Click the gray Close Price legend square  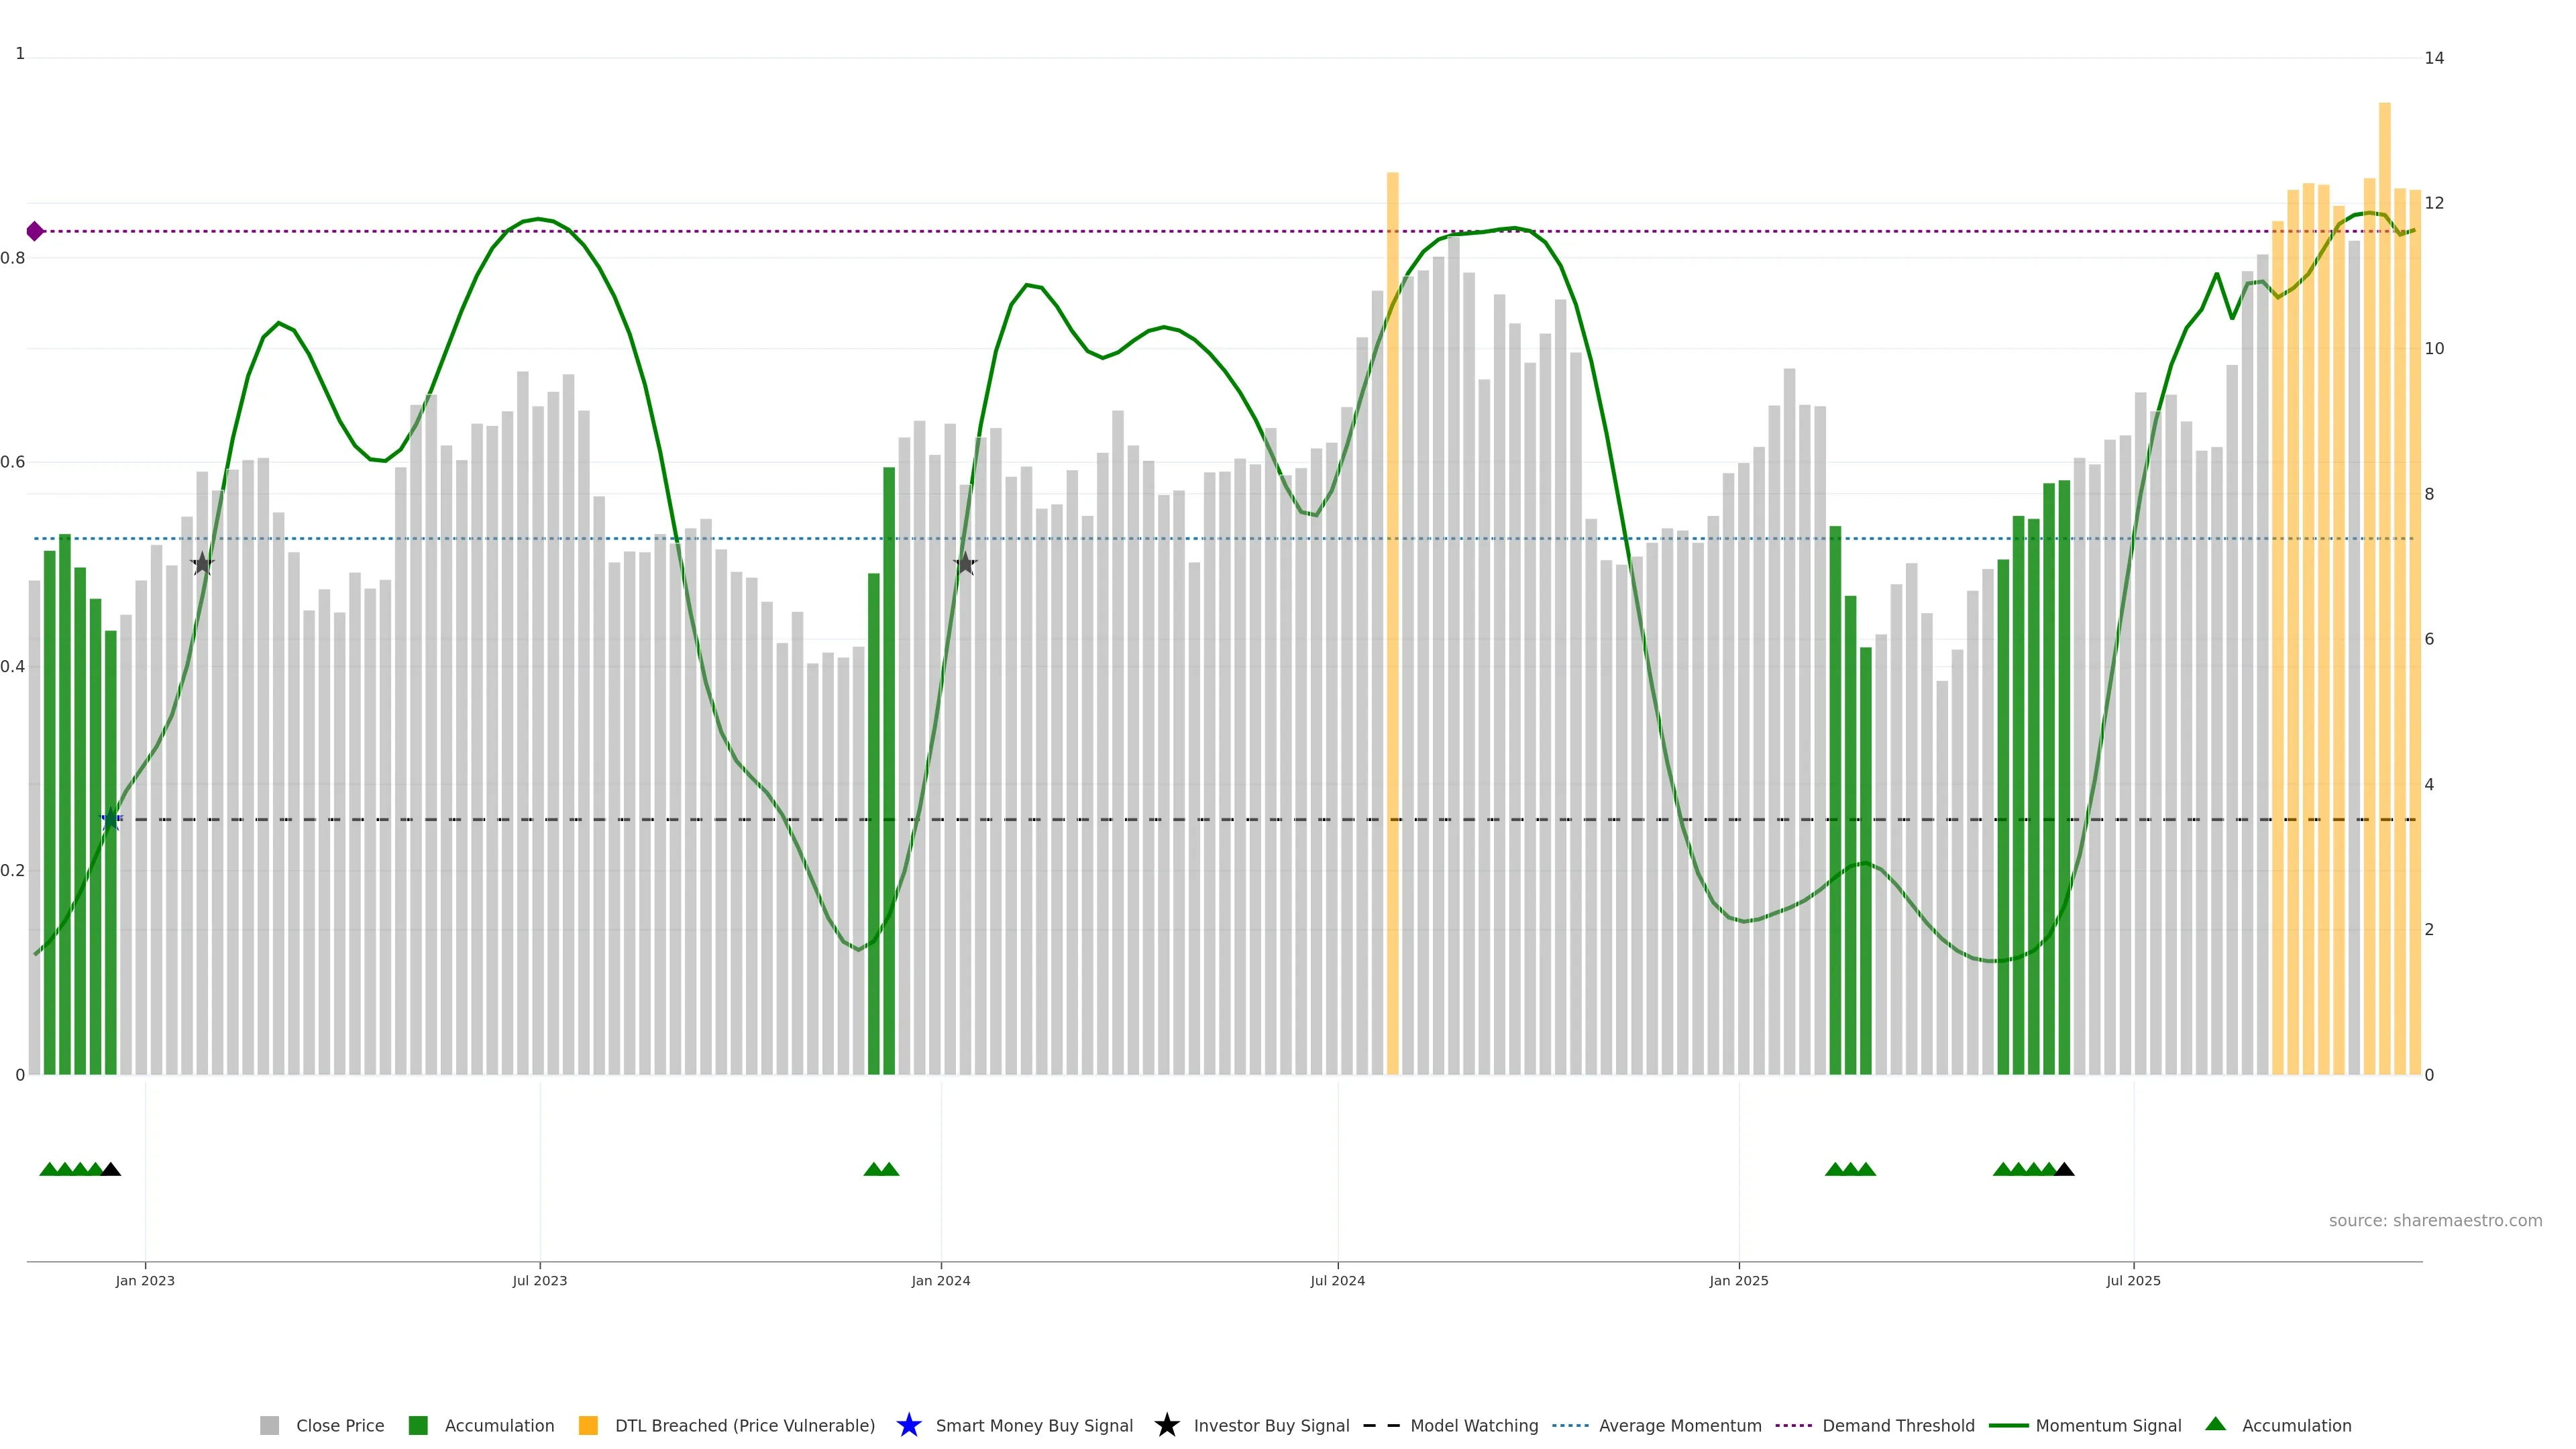coord(269,1425)
